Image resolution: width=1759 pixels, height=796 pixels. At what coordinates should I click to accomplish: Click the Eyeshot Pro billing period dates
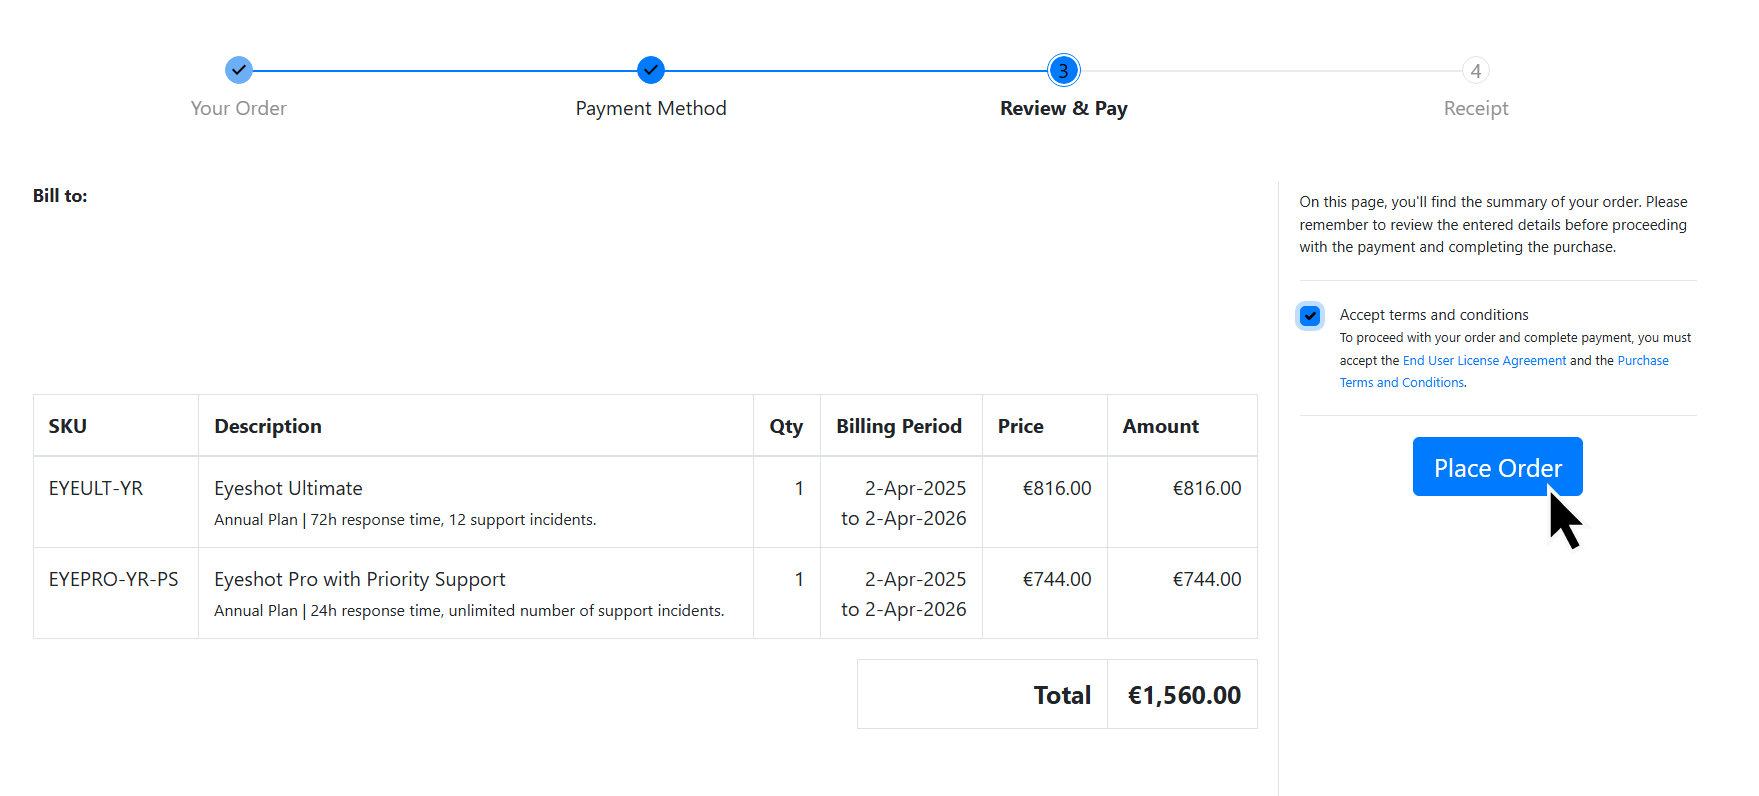point(904,594)
